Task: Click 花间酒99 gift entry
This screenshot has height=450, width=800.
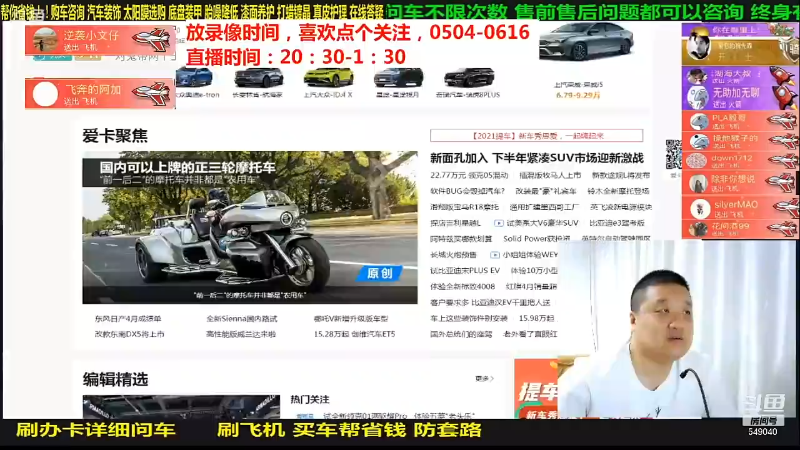Action: (740, 229)
